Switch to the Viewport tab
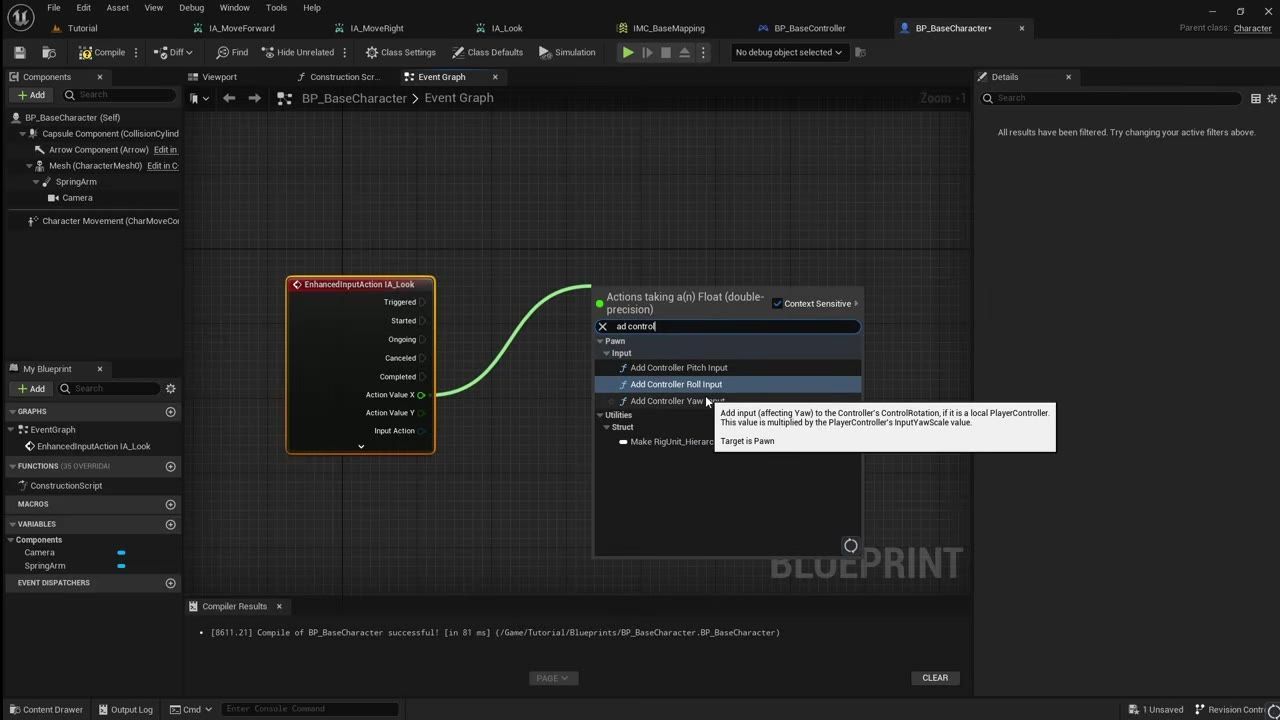1280x720 pixels. pos(219,77)
